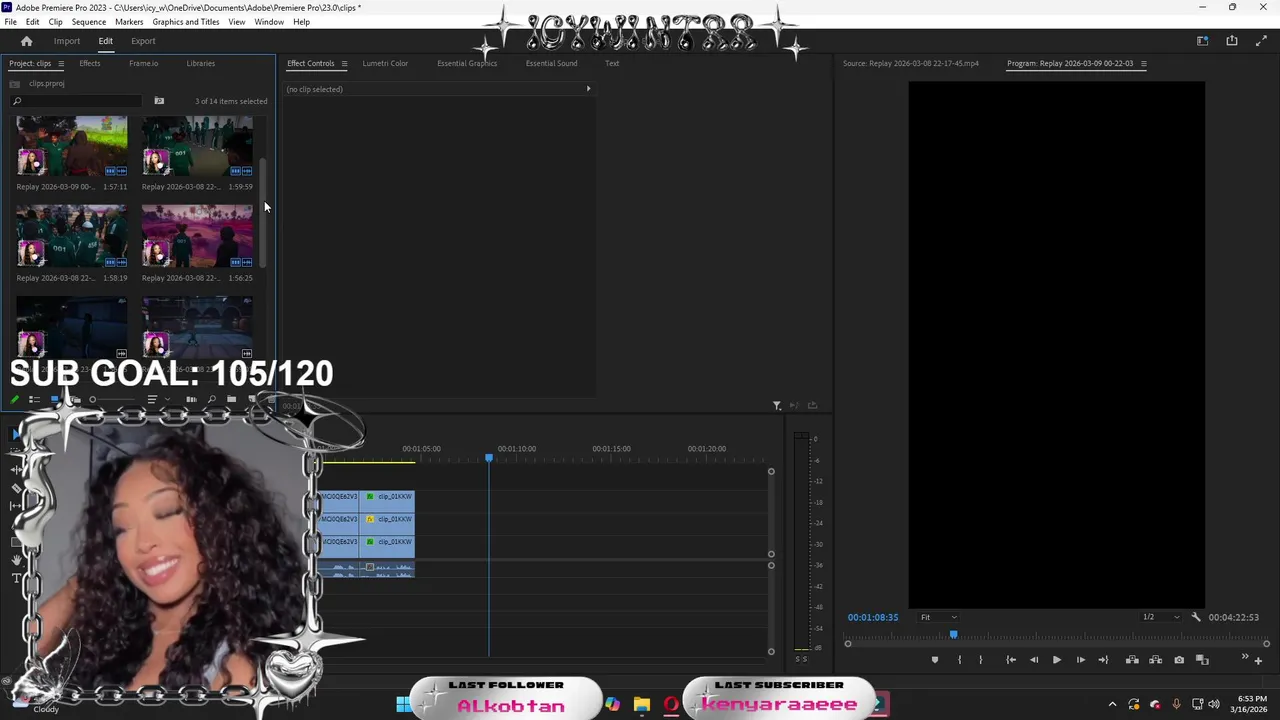
Task: Select the Ripple Edit tool
Action: [17, 470]
